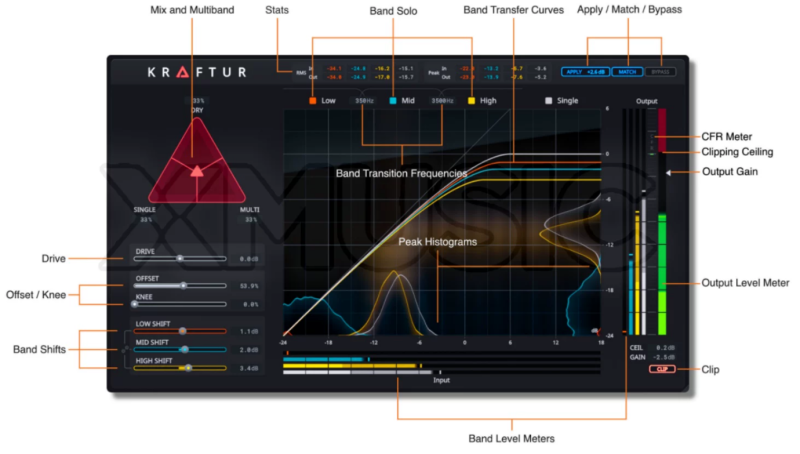The image size is (800, 454).
Task: Click the Kraftur logo triangle in the title
Action: (x=183, y=72)
